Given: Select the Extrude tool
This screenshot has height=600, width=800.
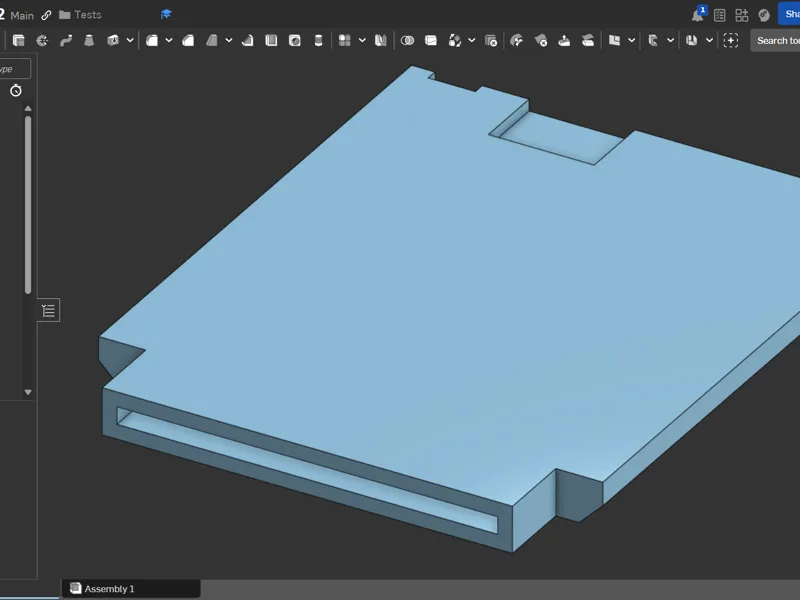Looking at the screenshot, I should (19, 40).
